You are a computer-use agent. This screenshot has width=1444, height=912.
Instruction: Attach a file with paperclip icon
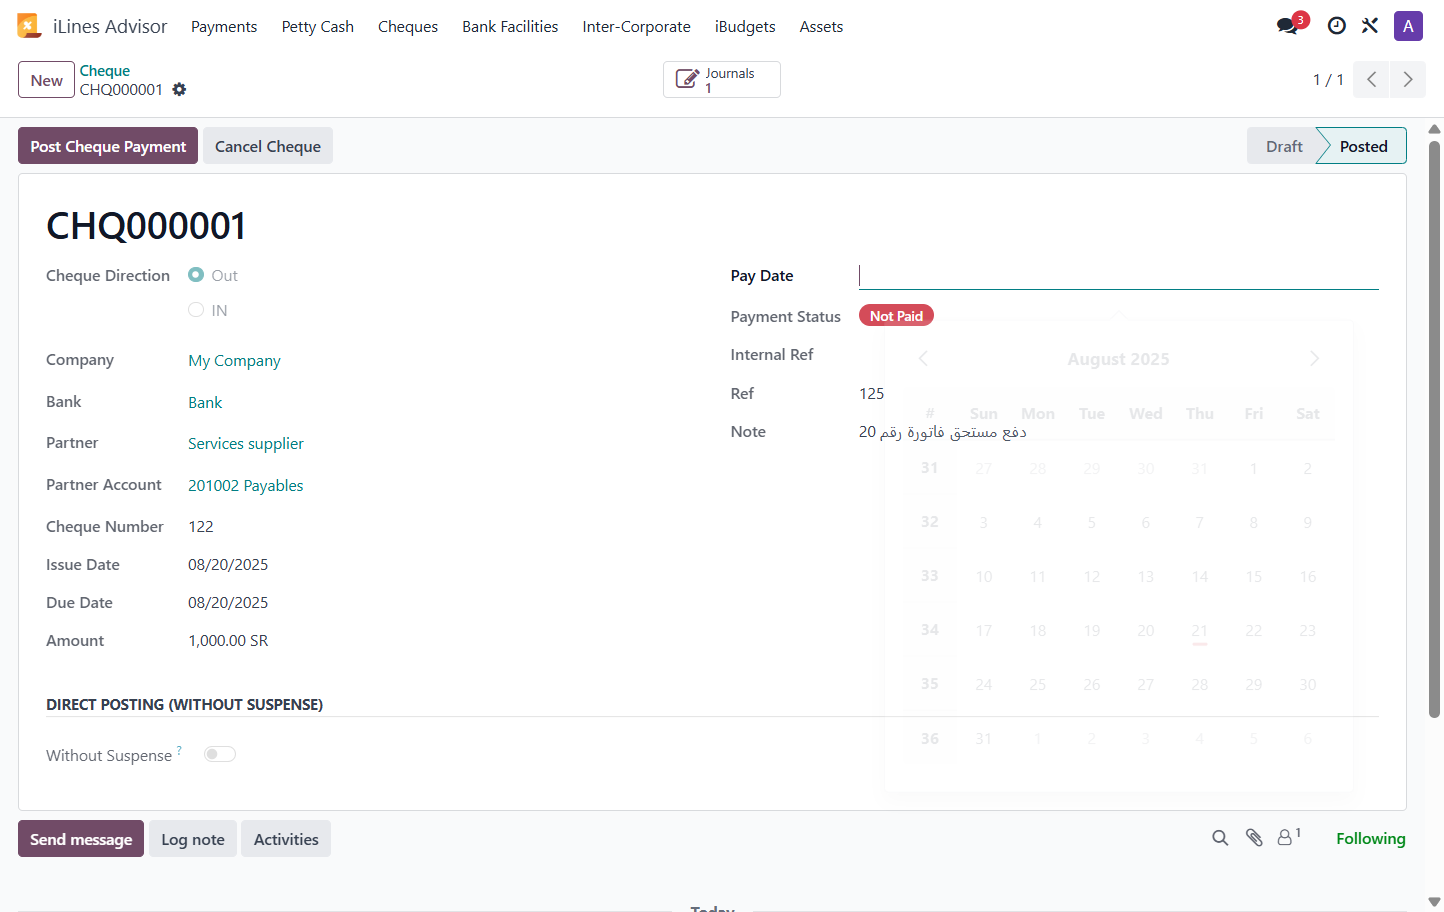(1254, 838)
